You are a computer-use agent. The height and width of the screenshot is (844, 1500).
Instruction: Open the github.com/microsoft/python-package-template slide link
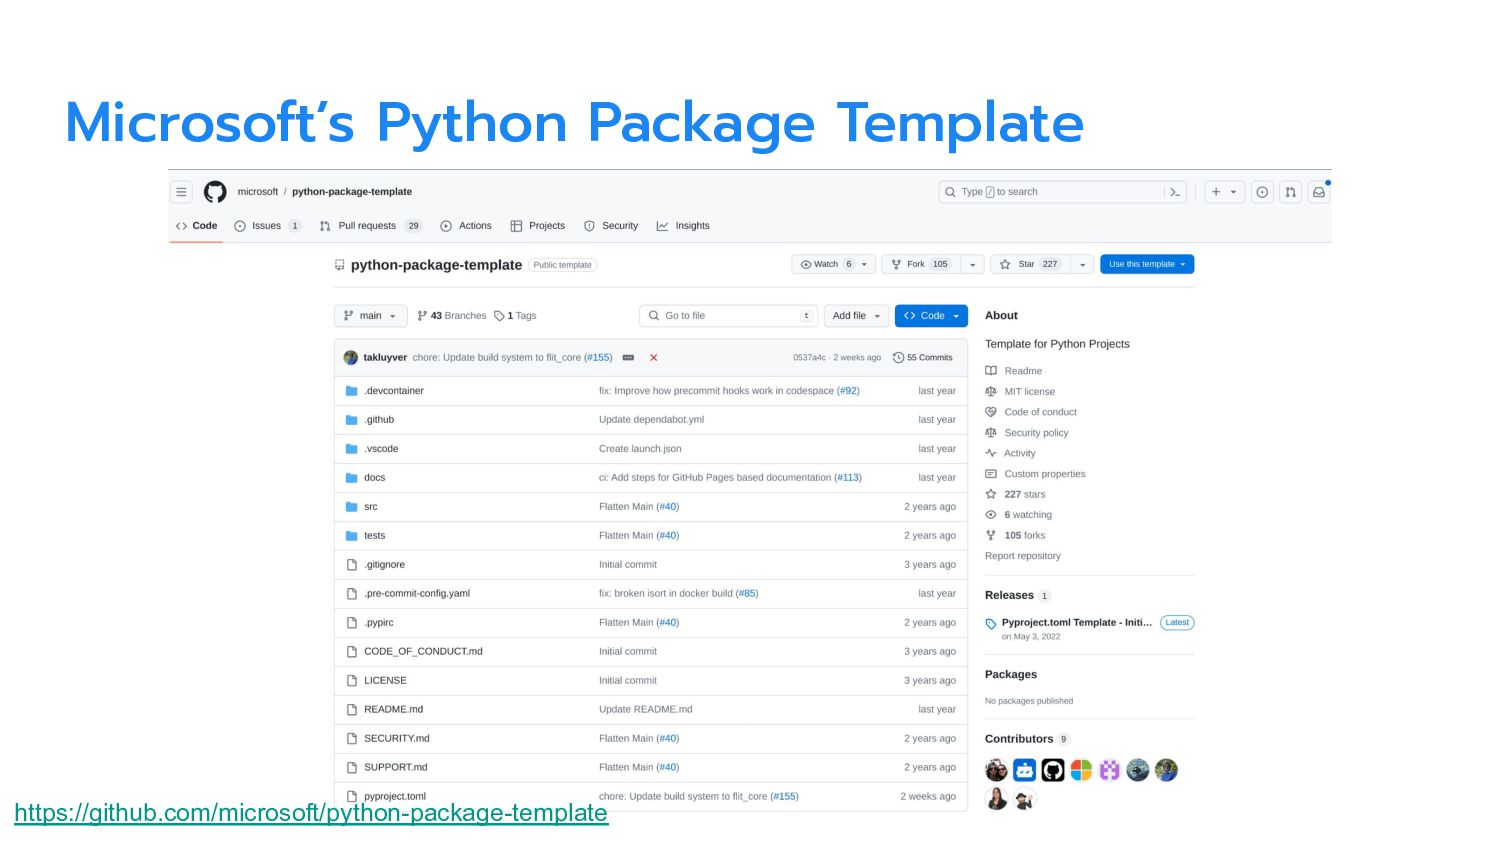tap(311, 812)
